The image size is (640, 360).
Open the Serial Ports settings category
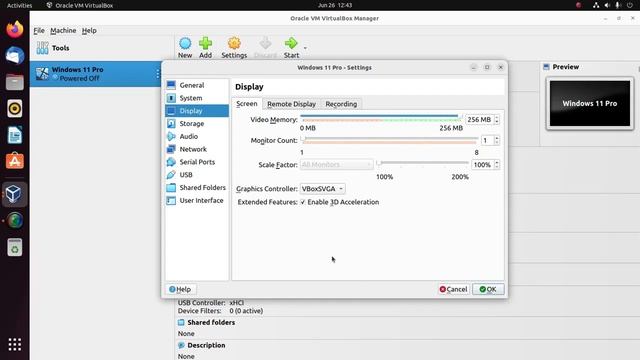tap(197, 162)
